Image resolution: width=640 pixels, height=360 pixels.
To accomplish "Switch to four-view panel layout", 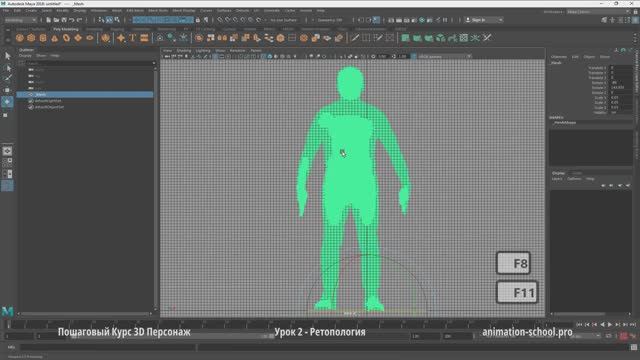I will [x=7, y=162].
